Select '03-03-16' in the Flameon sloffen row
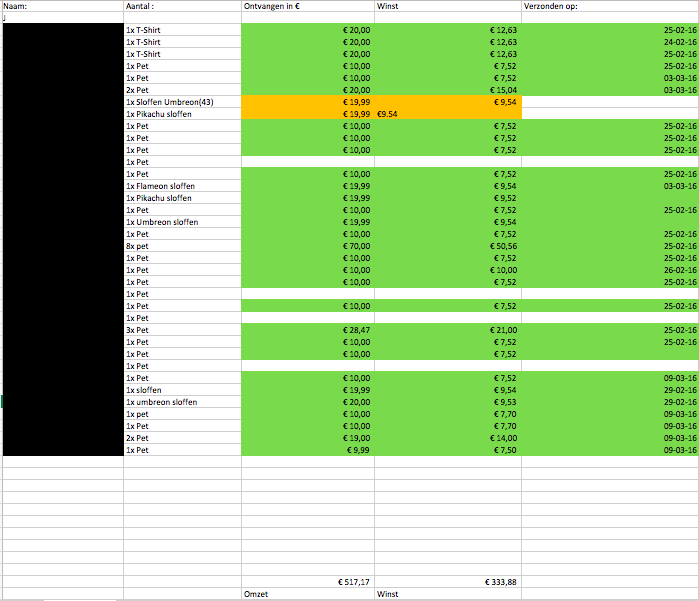 pos(610,186)
